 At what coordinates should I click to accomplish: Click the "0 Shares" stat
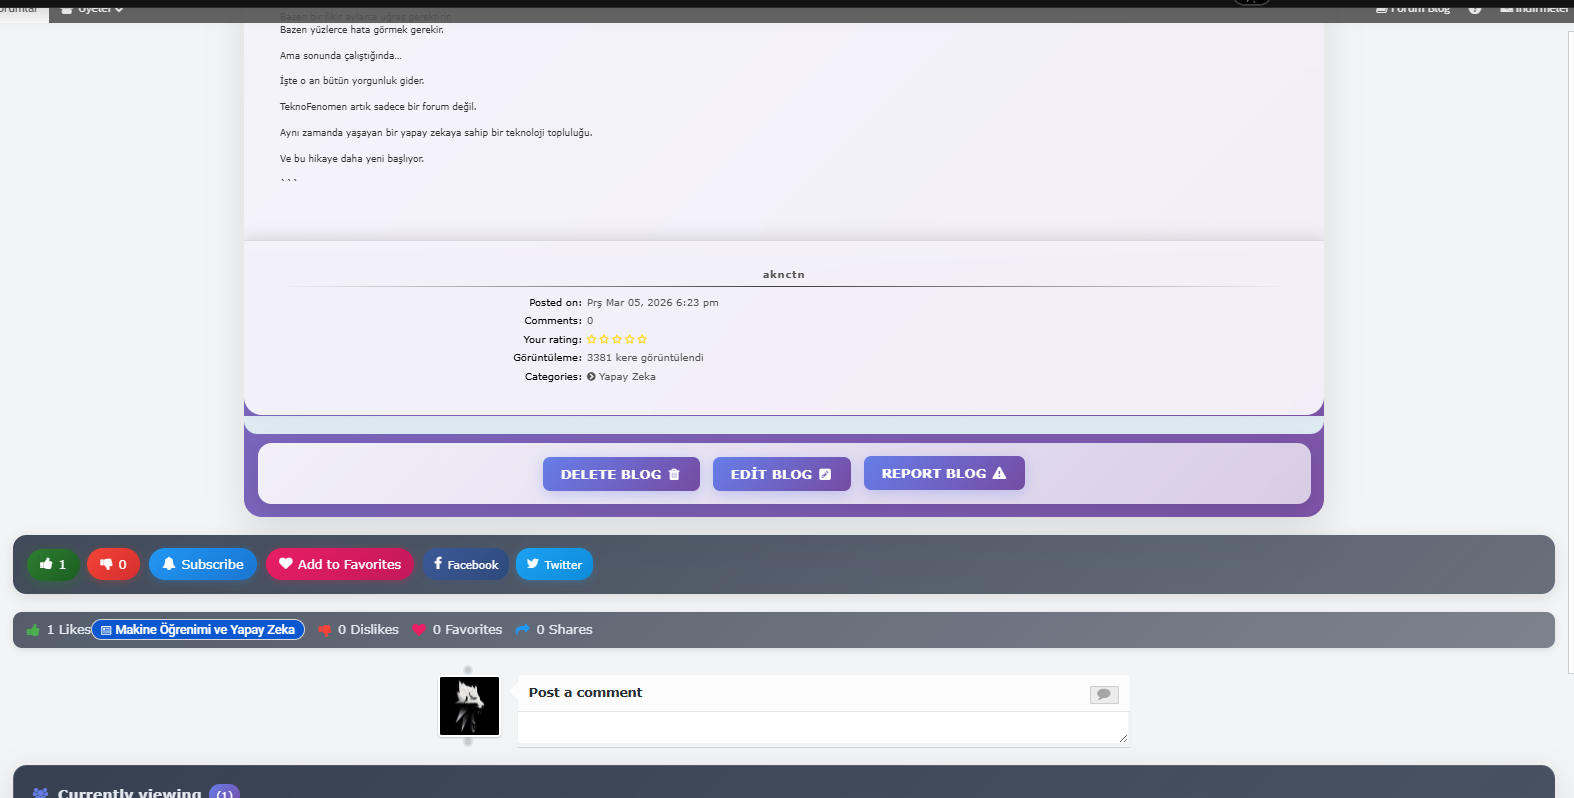554,630
